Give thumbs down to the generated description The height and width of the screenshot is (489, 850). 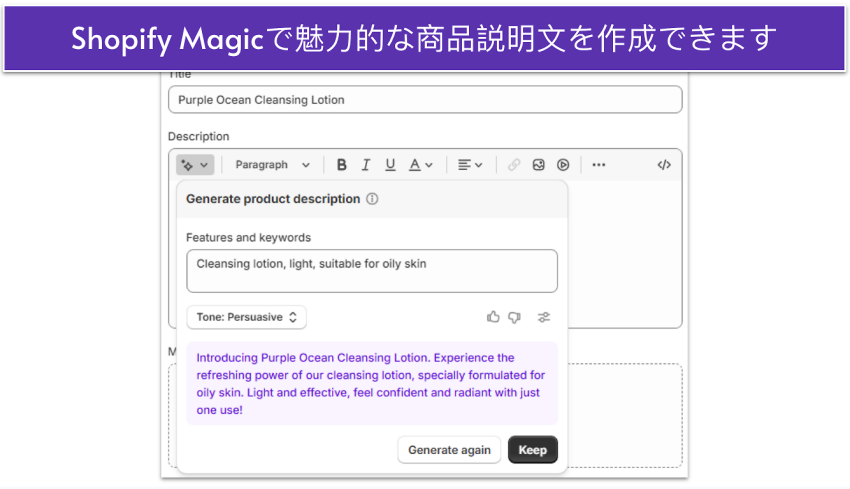coord(514,317)
